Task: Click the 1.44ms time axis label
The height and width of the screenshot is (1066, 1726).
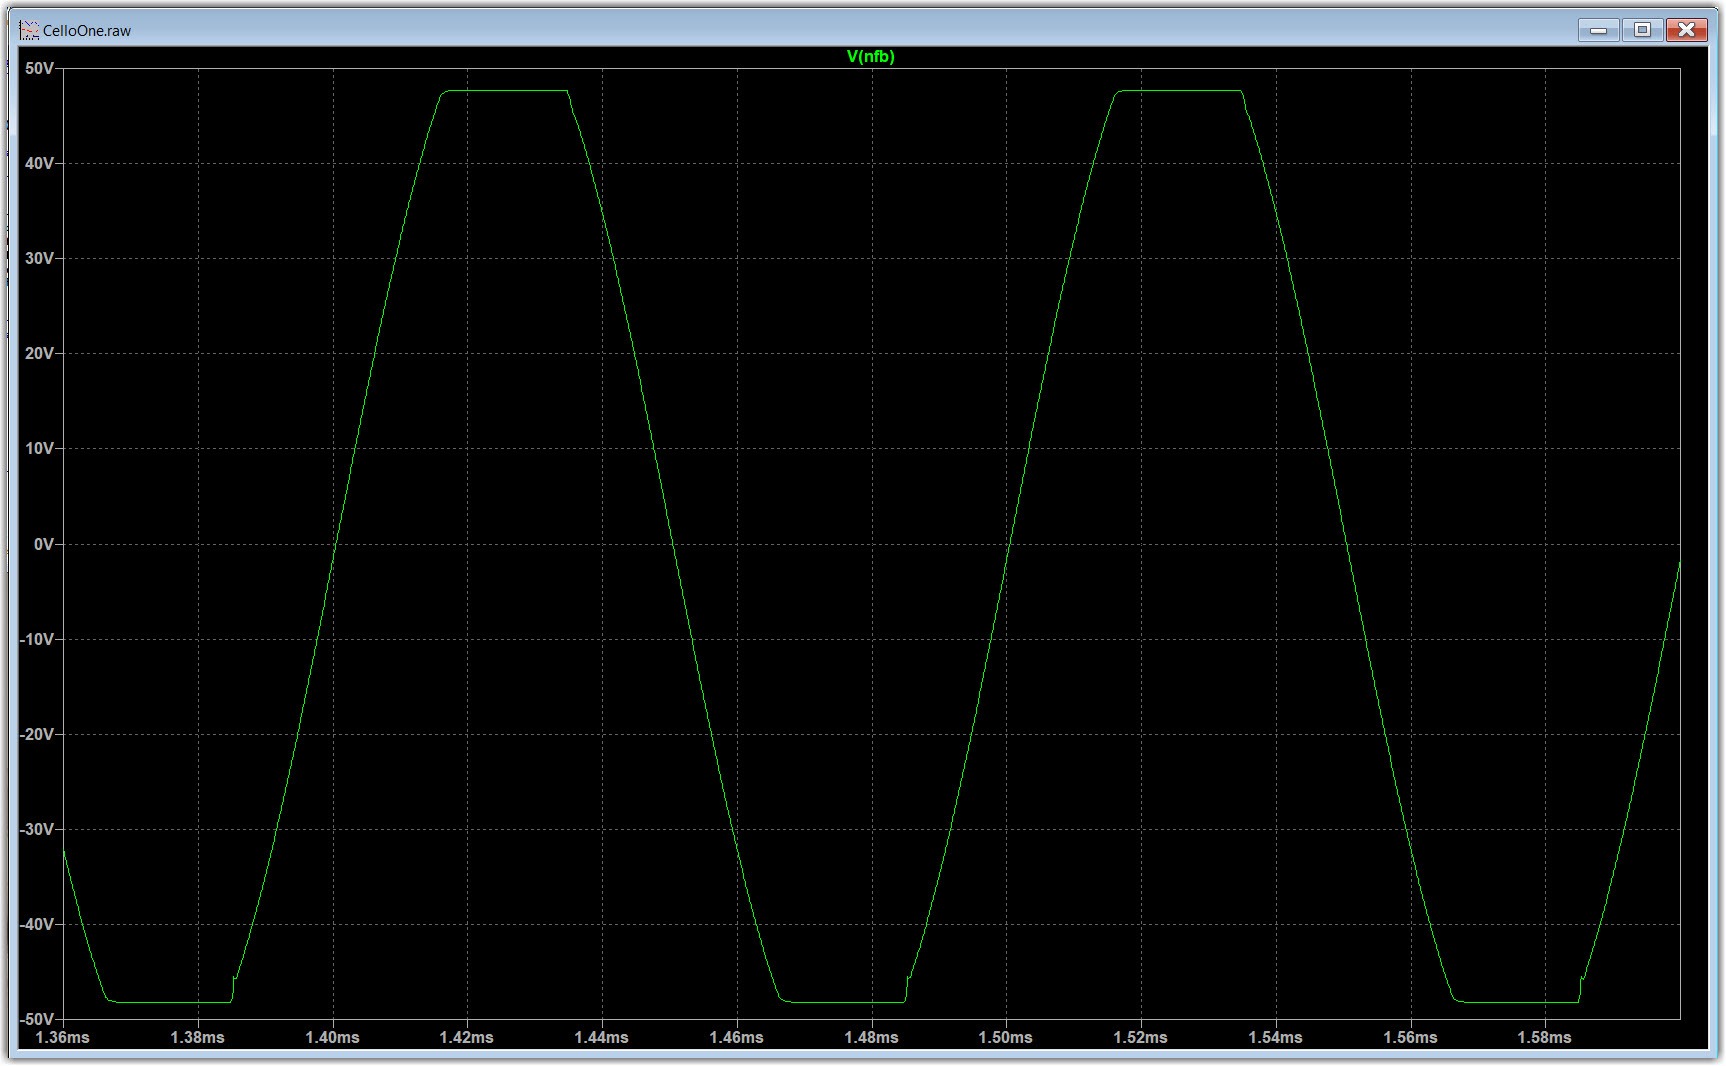Action: [602, 1038]
